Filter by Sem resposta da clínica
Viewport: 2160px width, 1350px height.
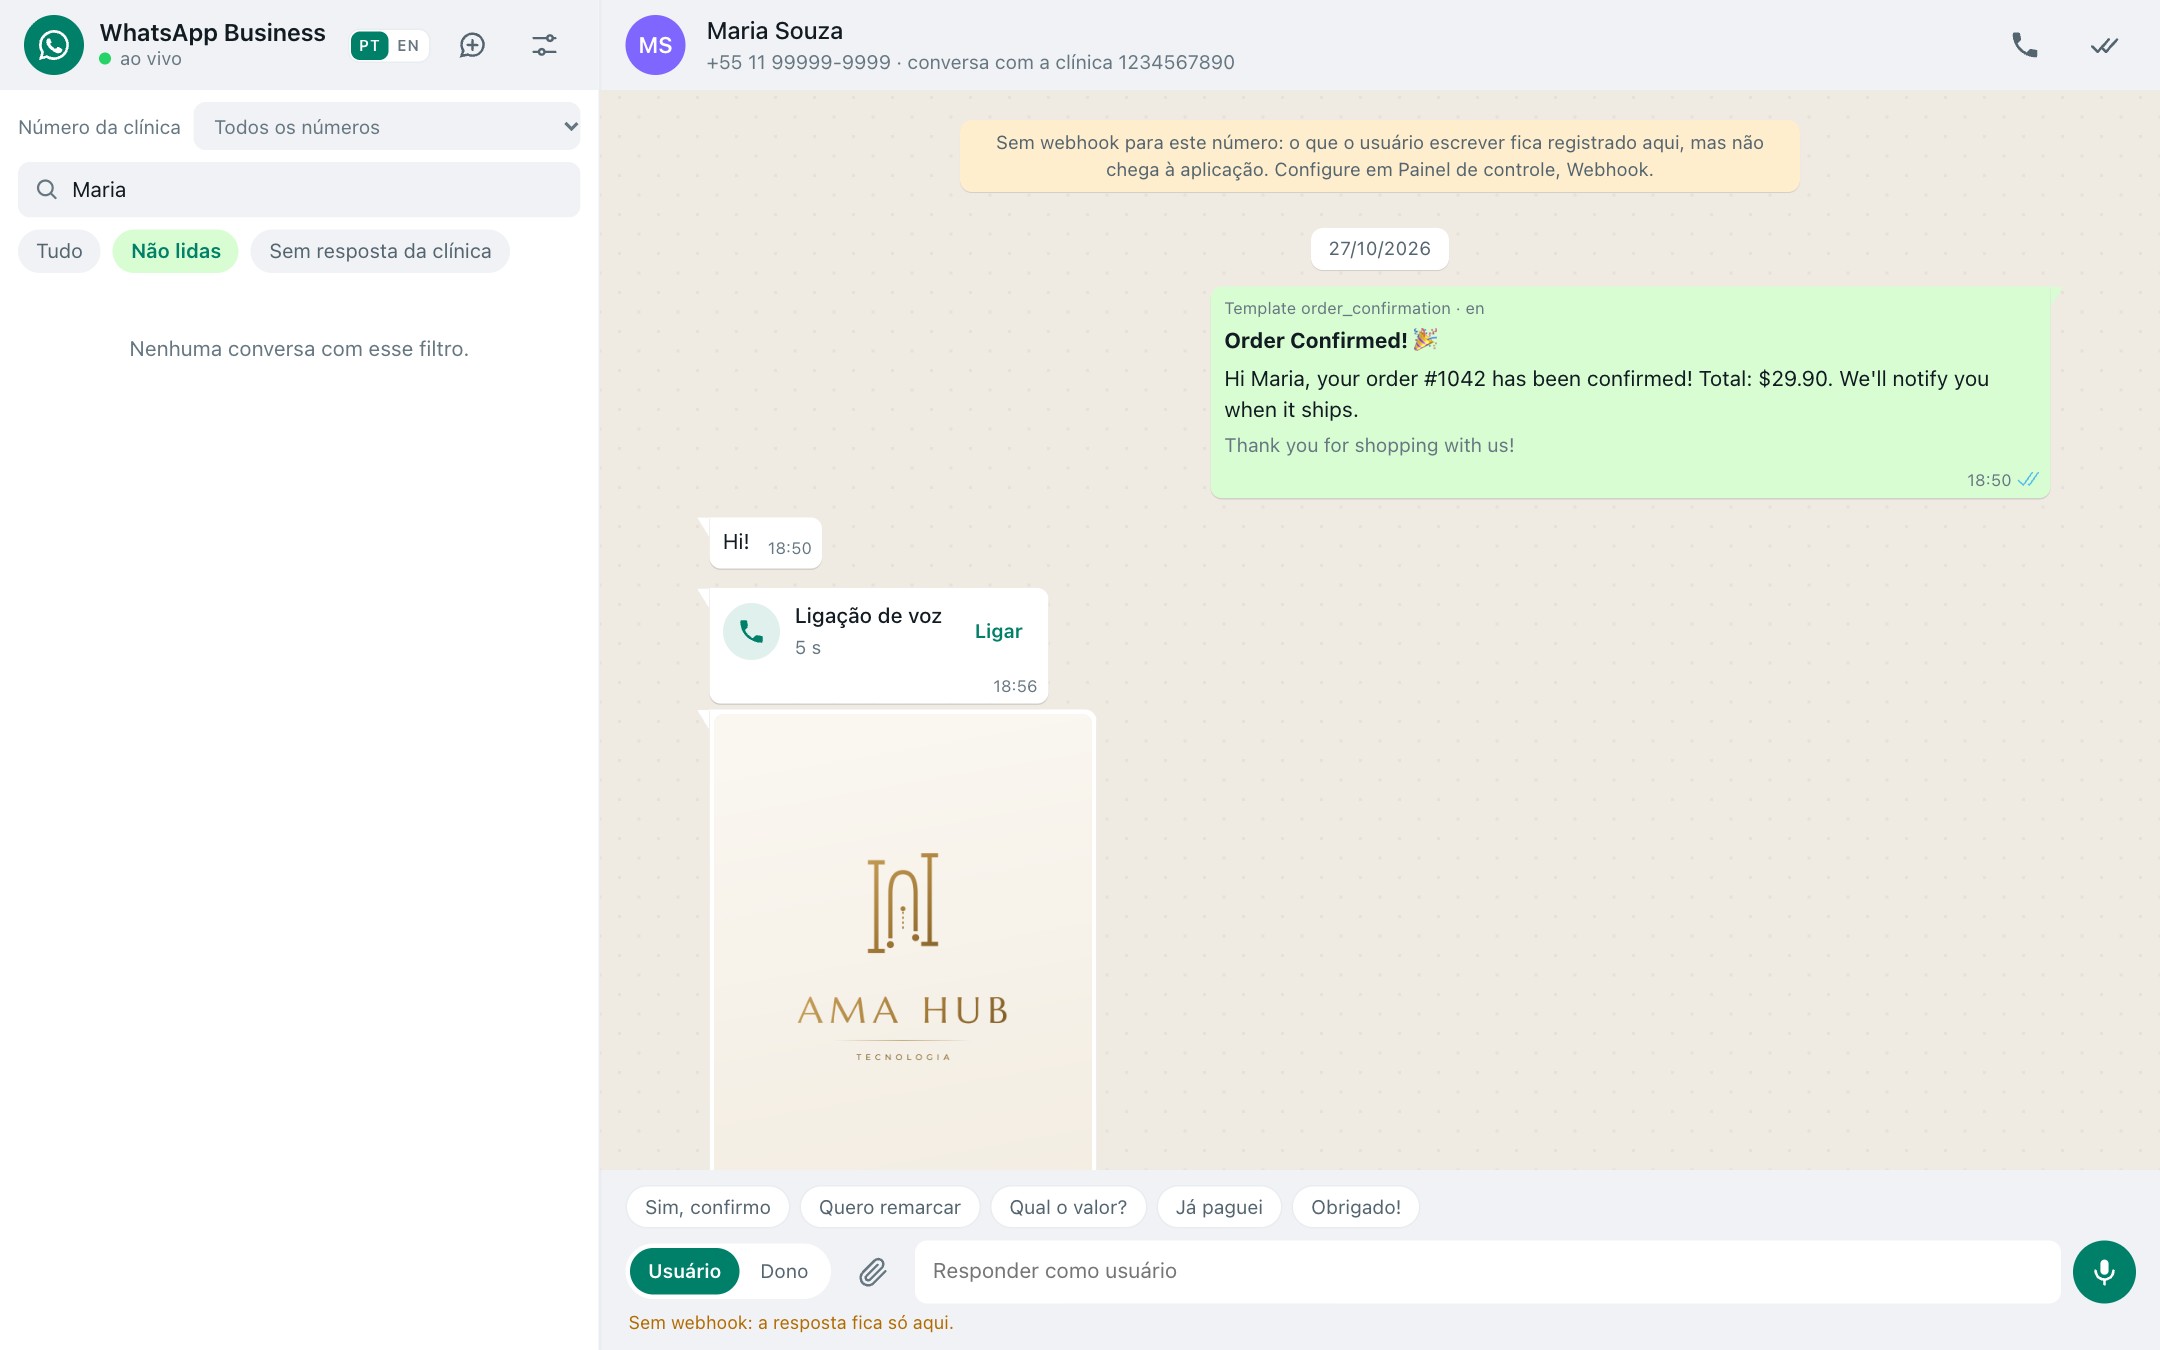(x=380, y=251)
